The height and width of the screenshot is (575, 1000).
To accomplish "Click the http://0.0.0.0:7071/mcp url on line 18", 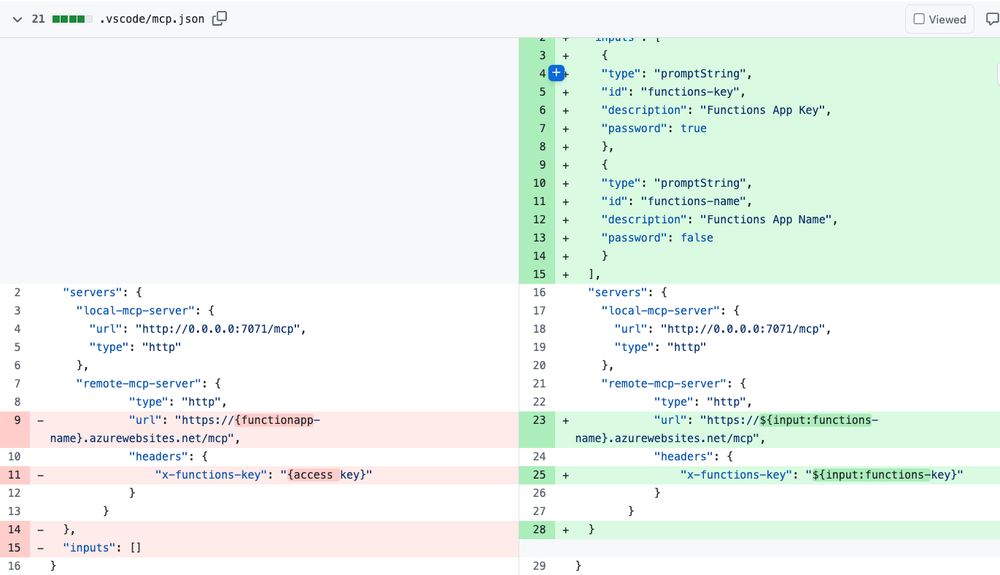I will coord(743,329).
